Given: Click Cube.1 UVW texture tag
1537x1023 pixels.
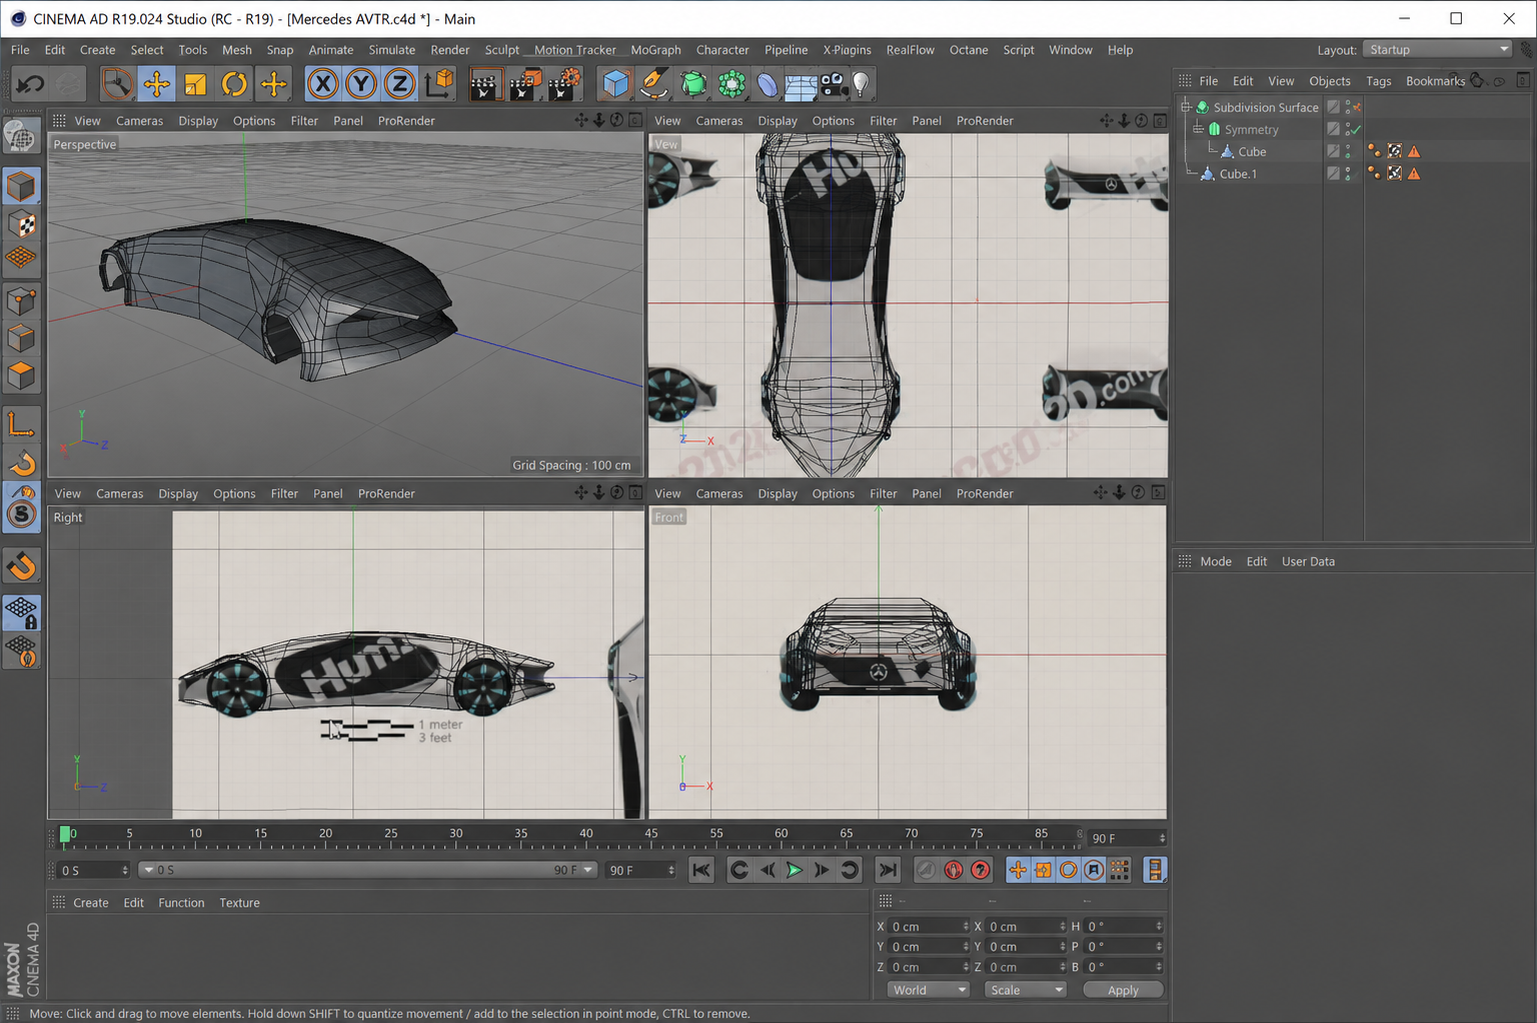Looking at the screenshot, I should click(x=1394, y=173).
